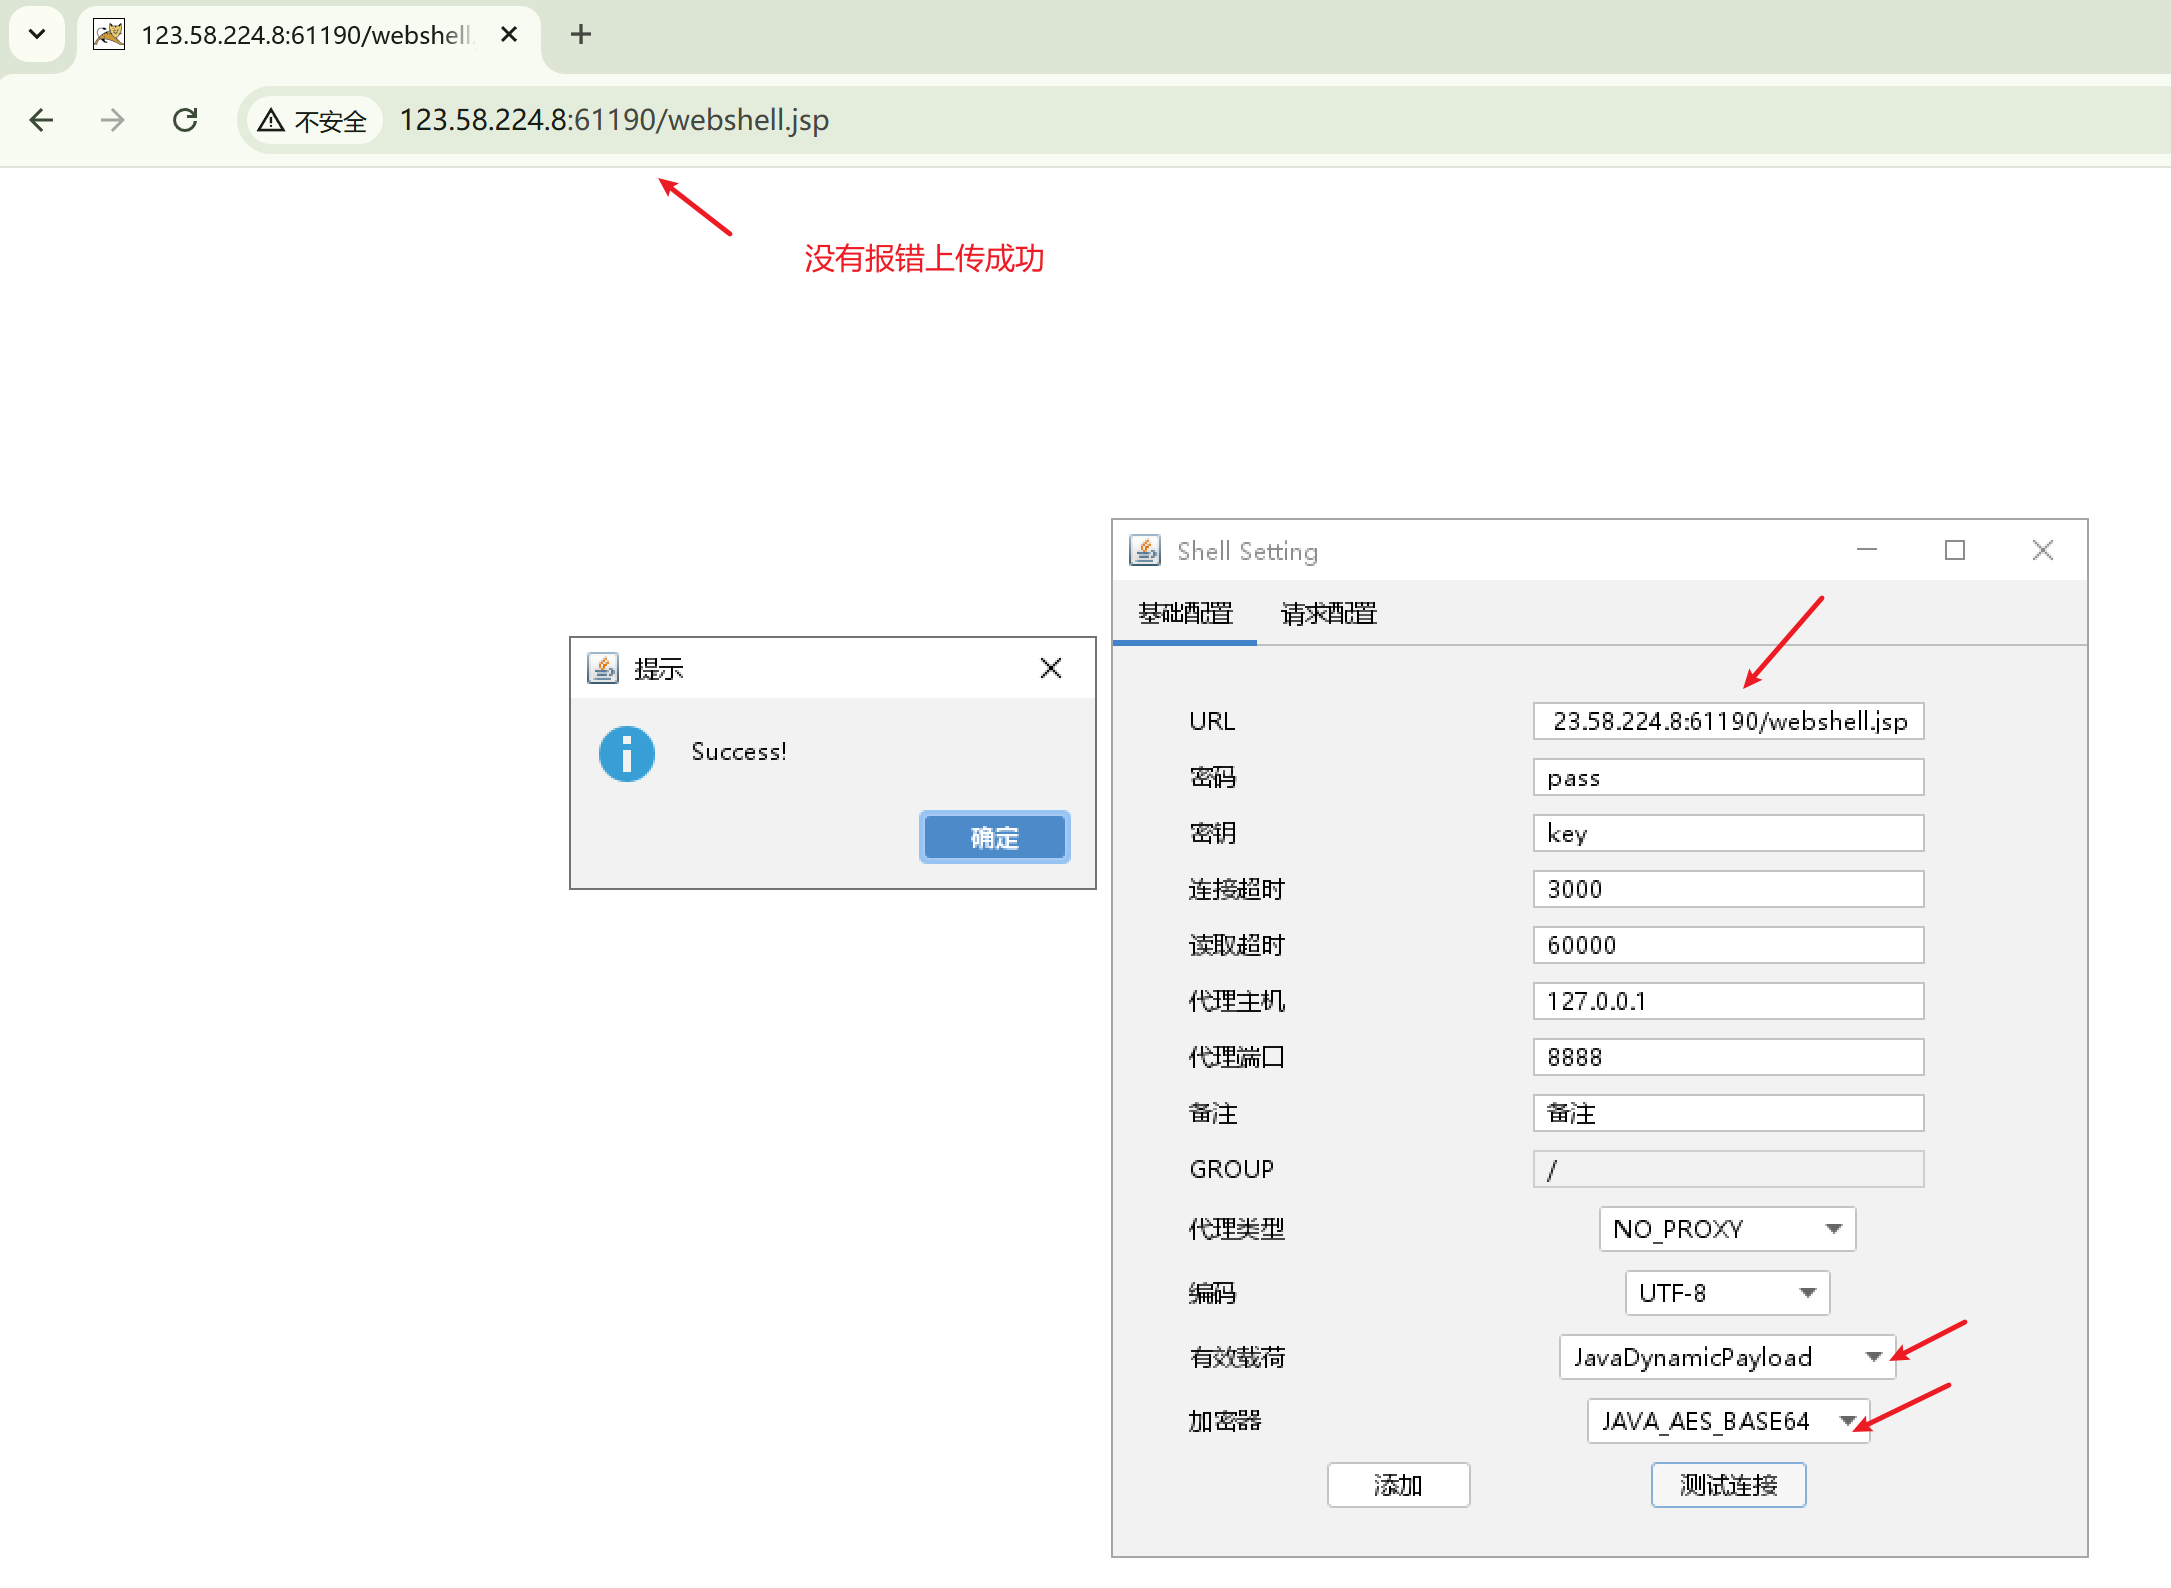Expand the JavaDynamicPayload payload dropdown

tap(1873, 1357)
